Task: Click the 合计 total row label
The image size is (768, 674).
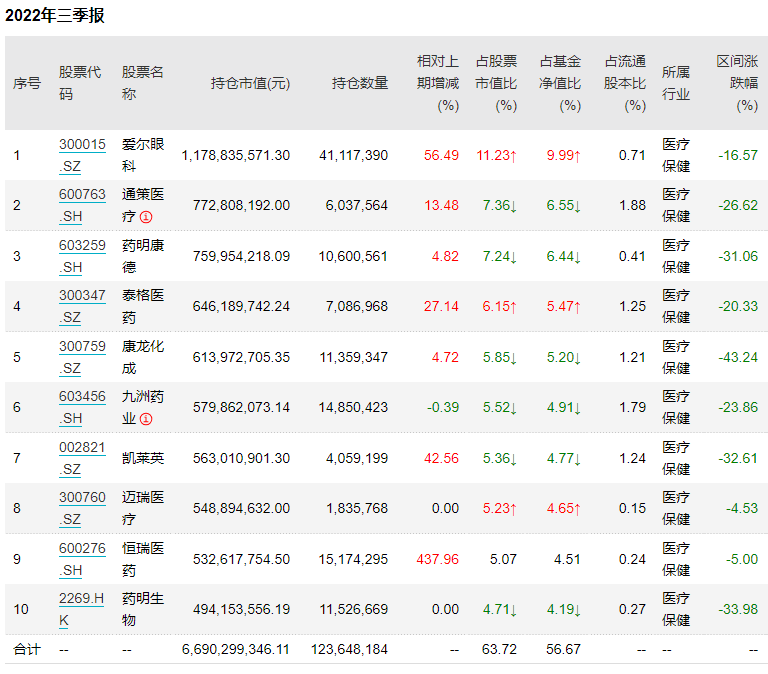Action: [x=27, y=649]
